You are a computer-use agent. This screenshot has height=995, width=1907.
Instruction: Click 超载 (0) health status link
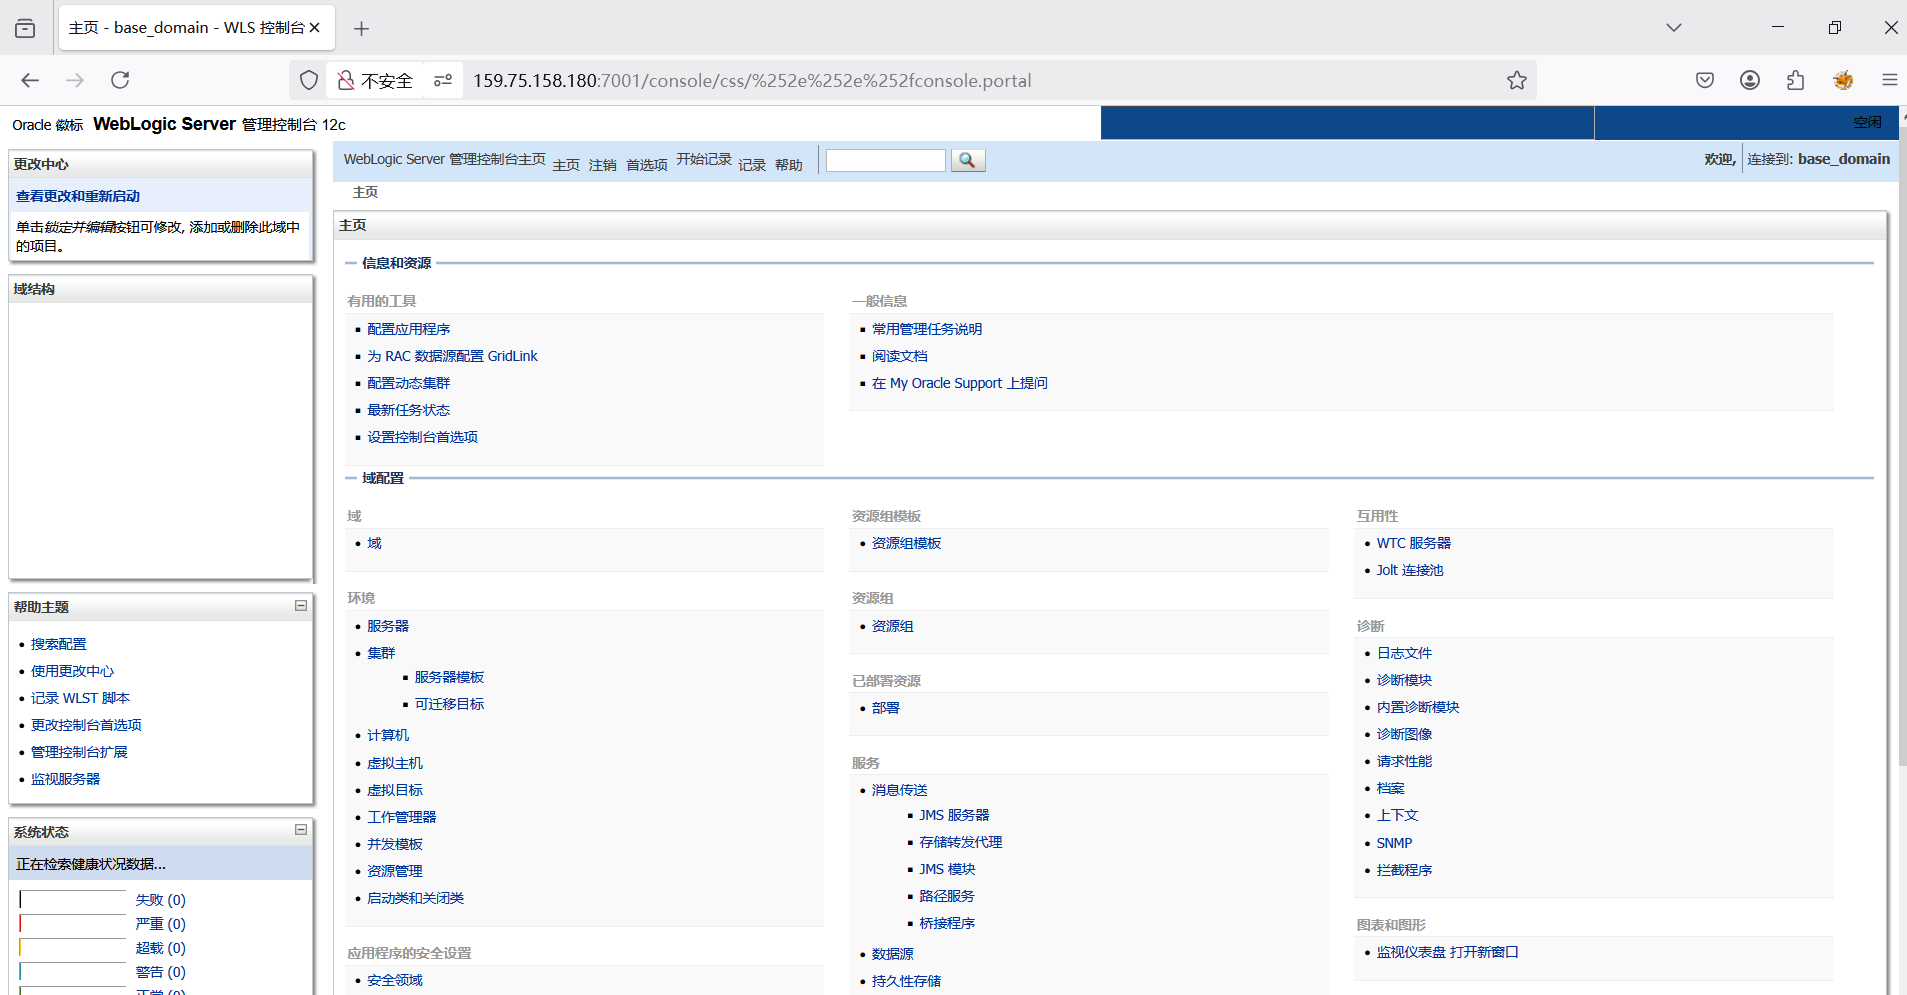(x=161, y=948)
